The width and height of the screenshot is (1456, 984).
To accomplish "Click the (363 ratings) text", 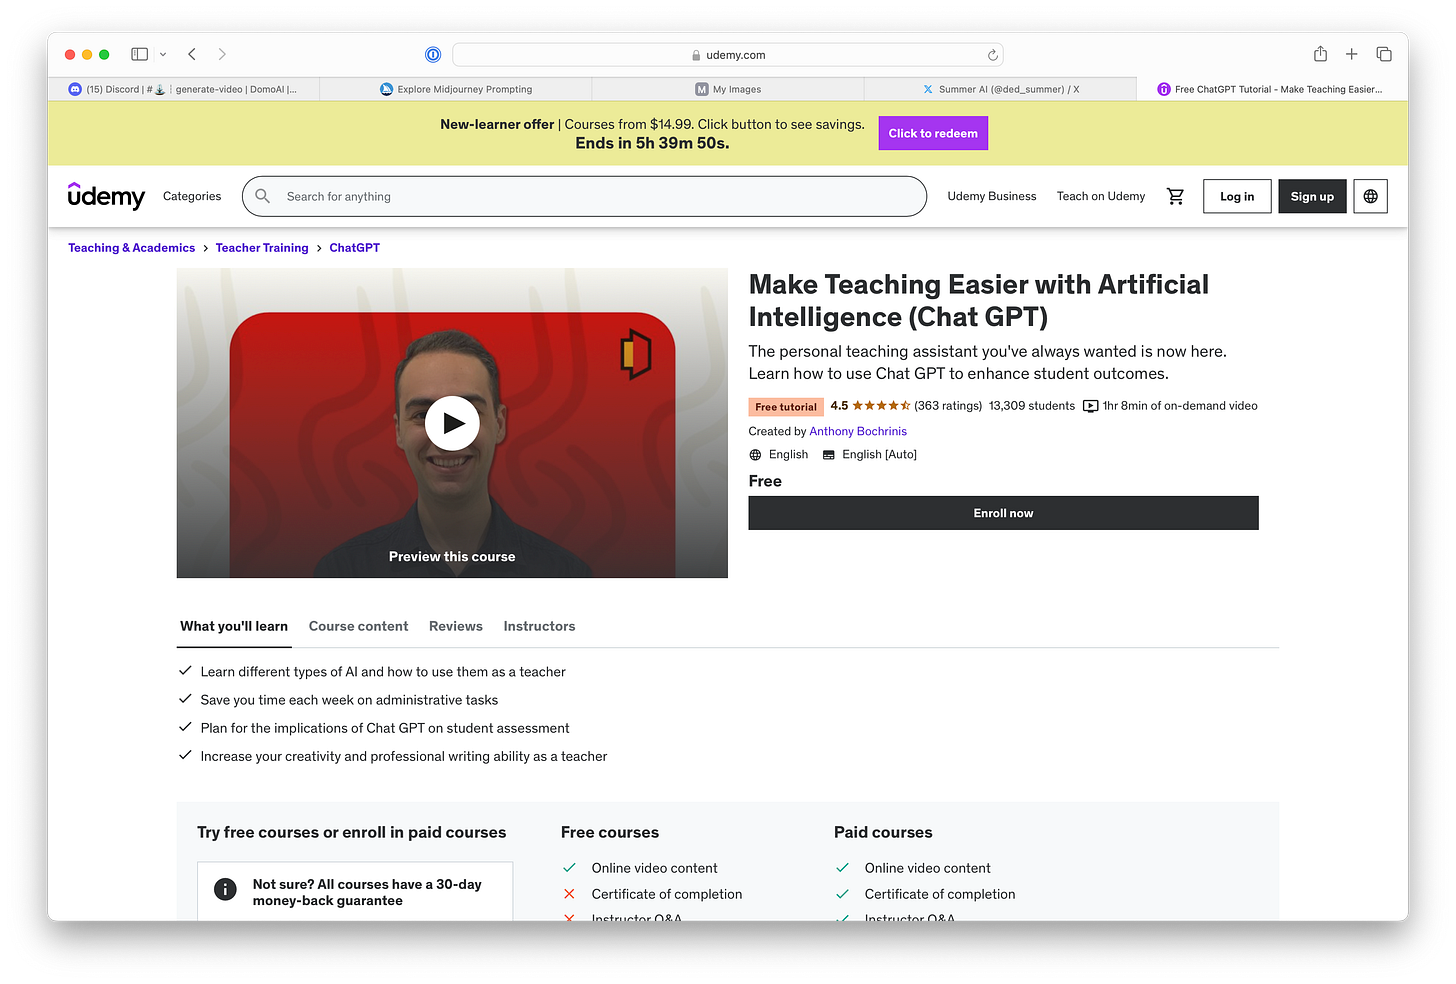I will coord(948,406).
